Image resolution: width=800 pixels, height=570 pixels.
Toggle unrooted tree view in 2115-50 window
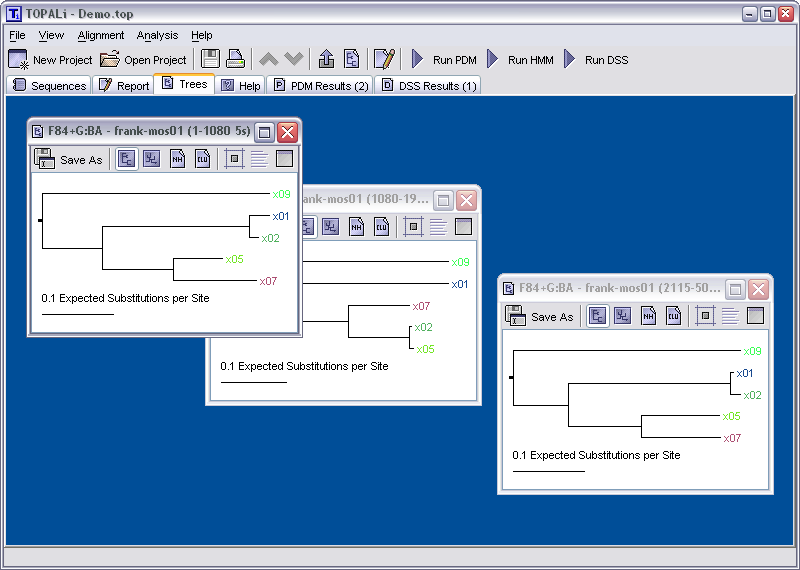tap(622, 316)
